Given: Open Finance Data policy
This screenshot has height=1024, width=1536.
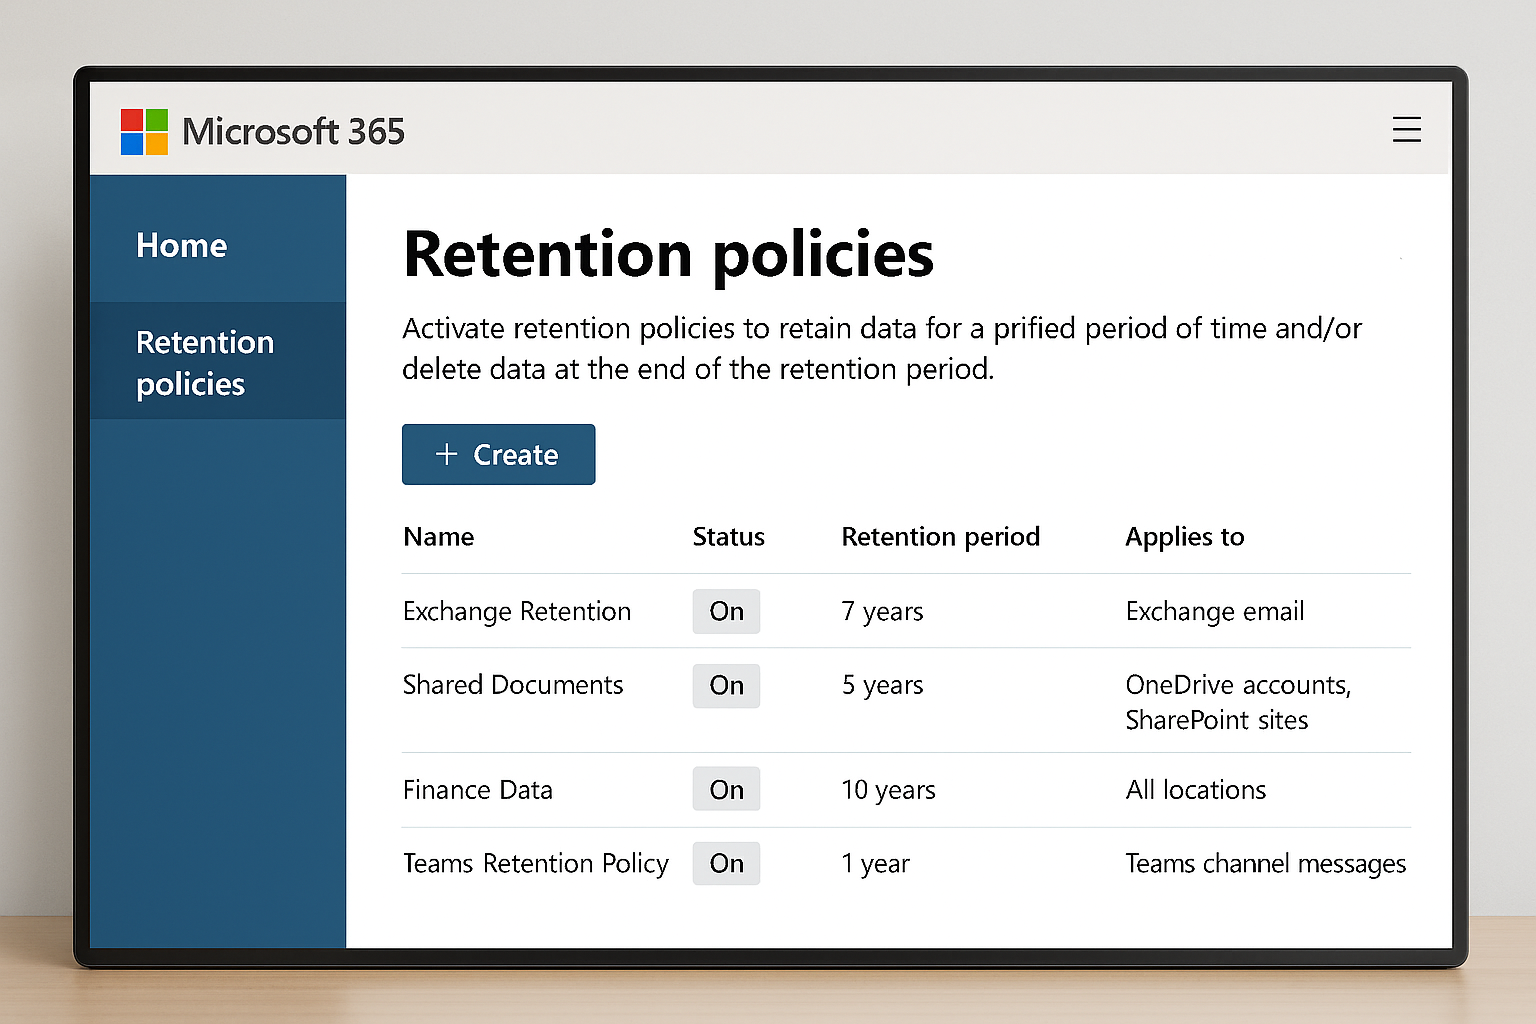Looking at the screenshot, I should (x=477, y=790).
